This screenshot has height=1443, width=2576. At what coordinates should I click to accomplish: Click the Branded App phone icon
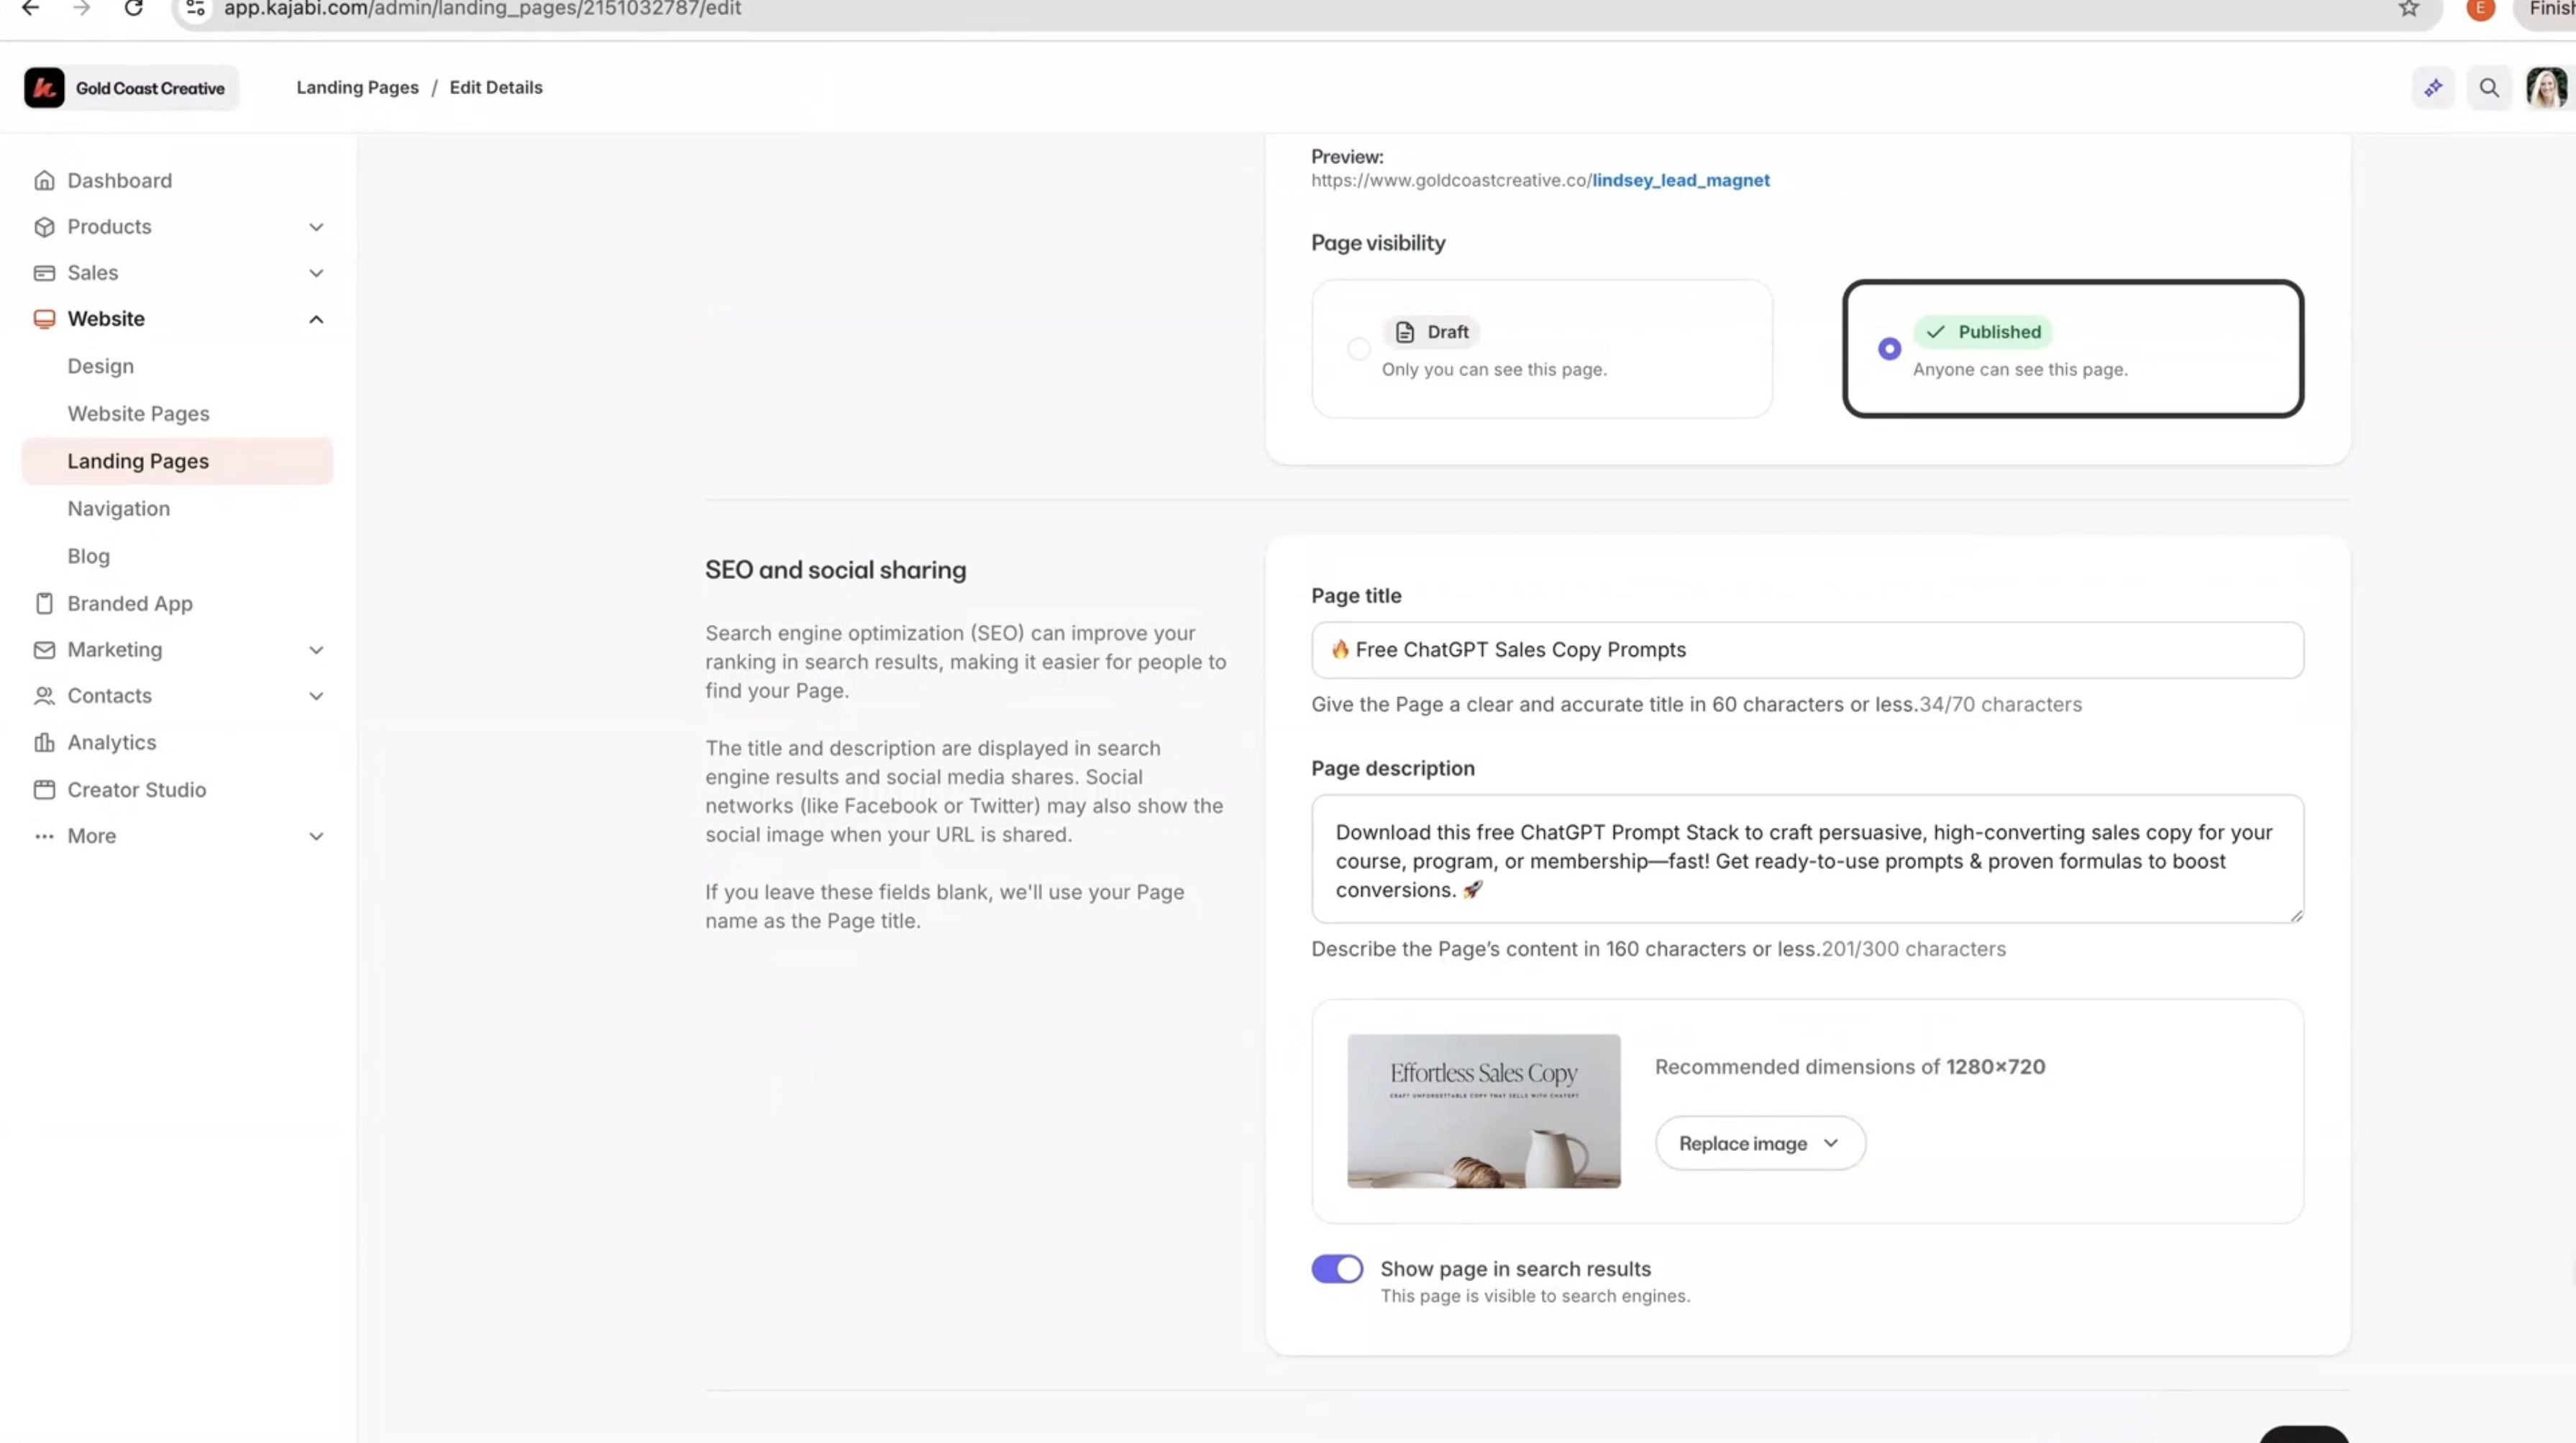click(44, 603)
